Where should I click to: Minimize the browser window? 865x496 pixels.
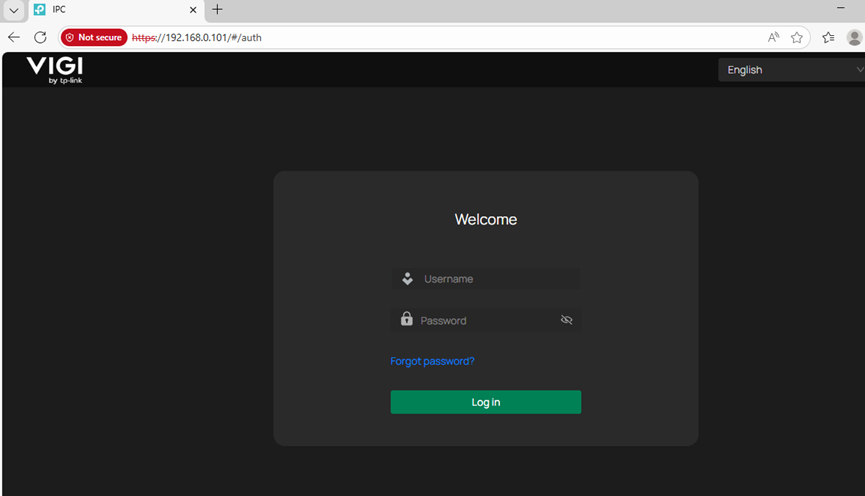coord(841,8)
